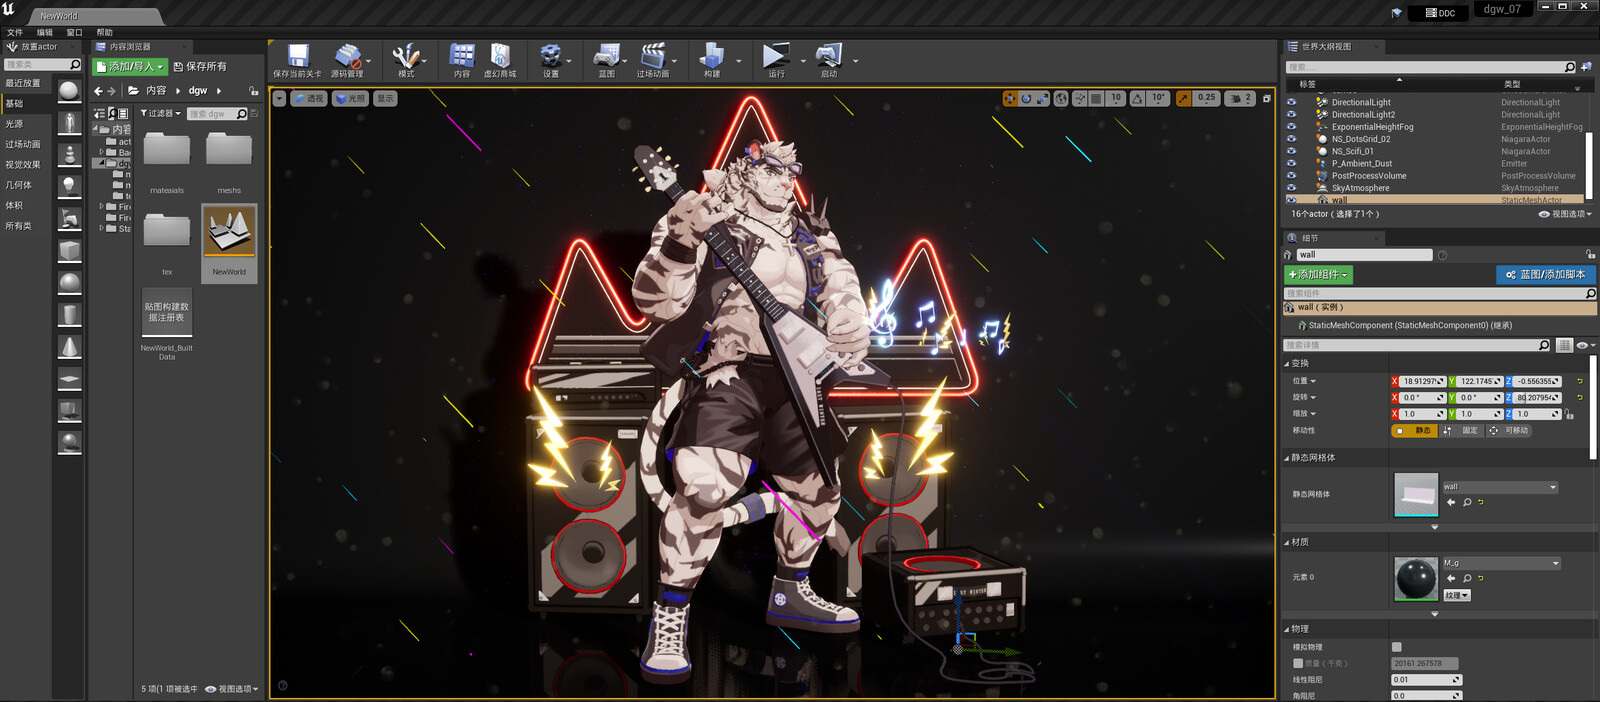
Task: Open the outliner View Options (视图选项) dropdown
Action: click(x=1565, y=214)
